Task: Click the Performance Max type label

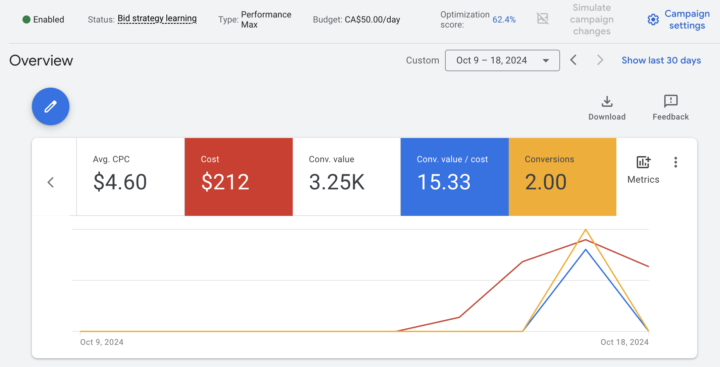Action: (x=266, y=19)
